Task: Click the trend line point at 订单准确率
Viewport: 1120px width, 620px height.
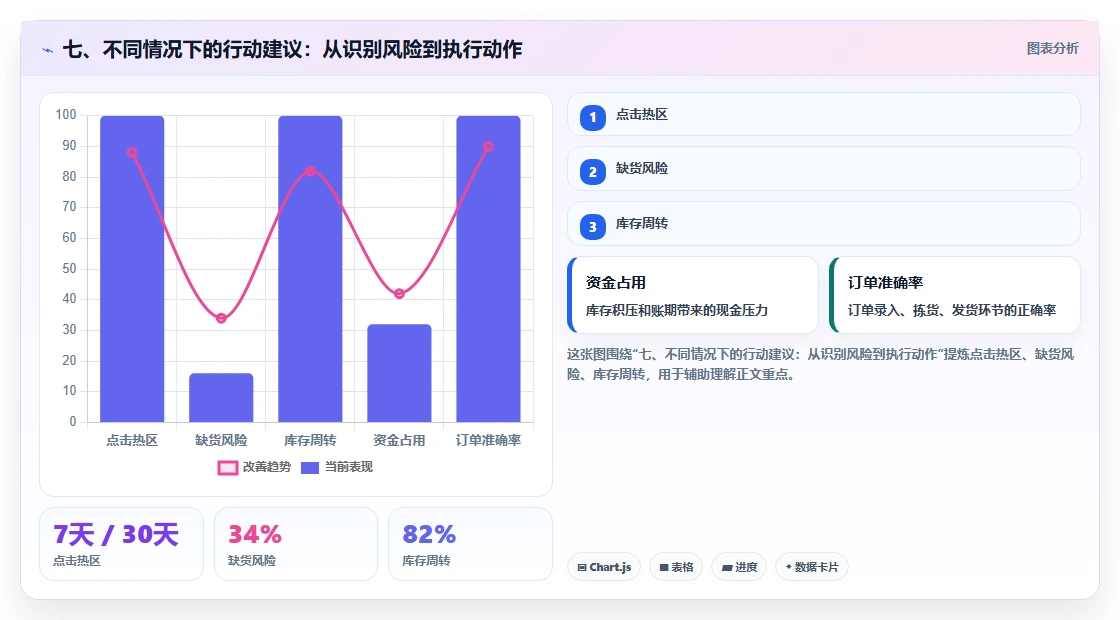Action: click(489, 146)
